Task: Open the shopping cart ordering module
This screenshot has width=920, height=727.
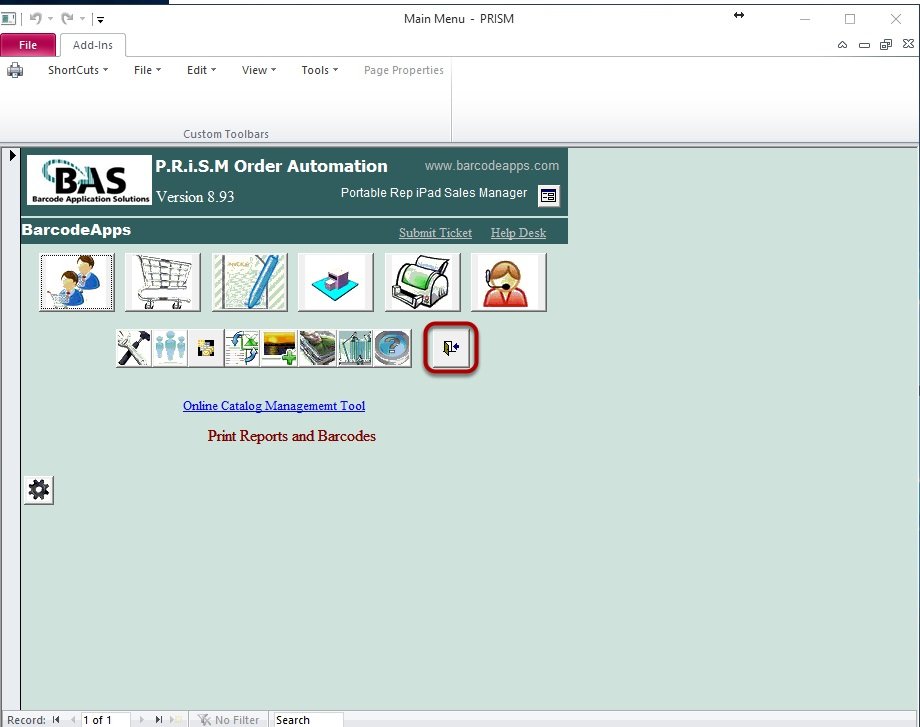Action: [x=162, y=282]
